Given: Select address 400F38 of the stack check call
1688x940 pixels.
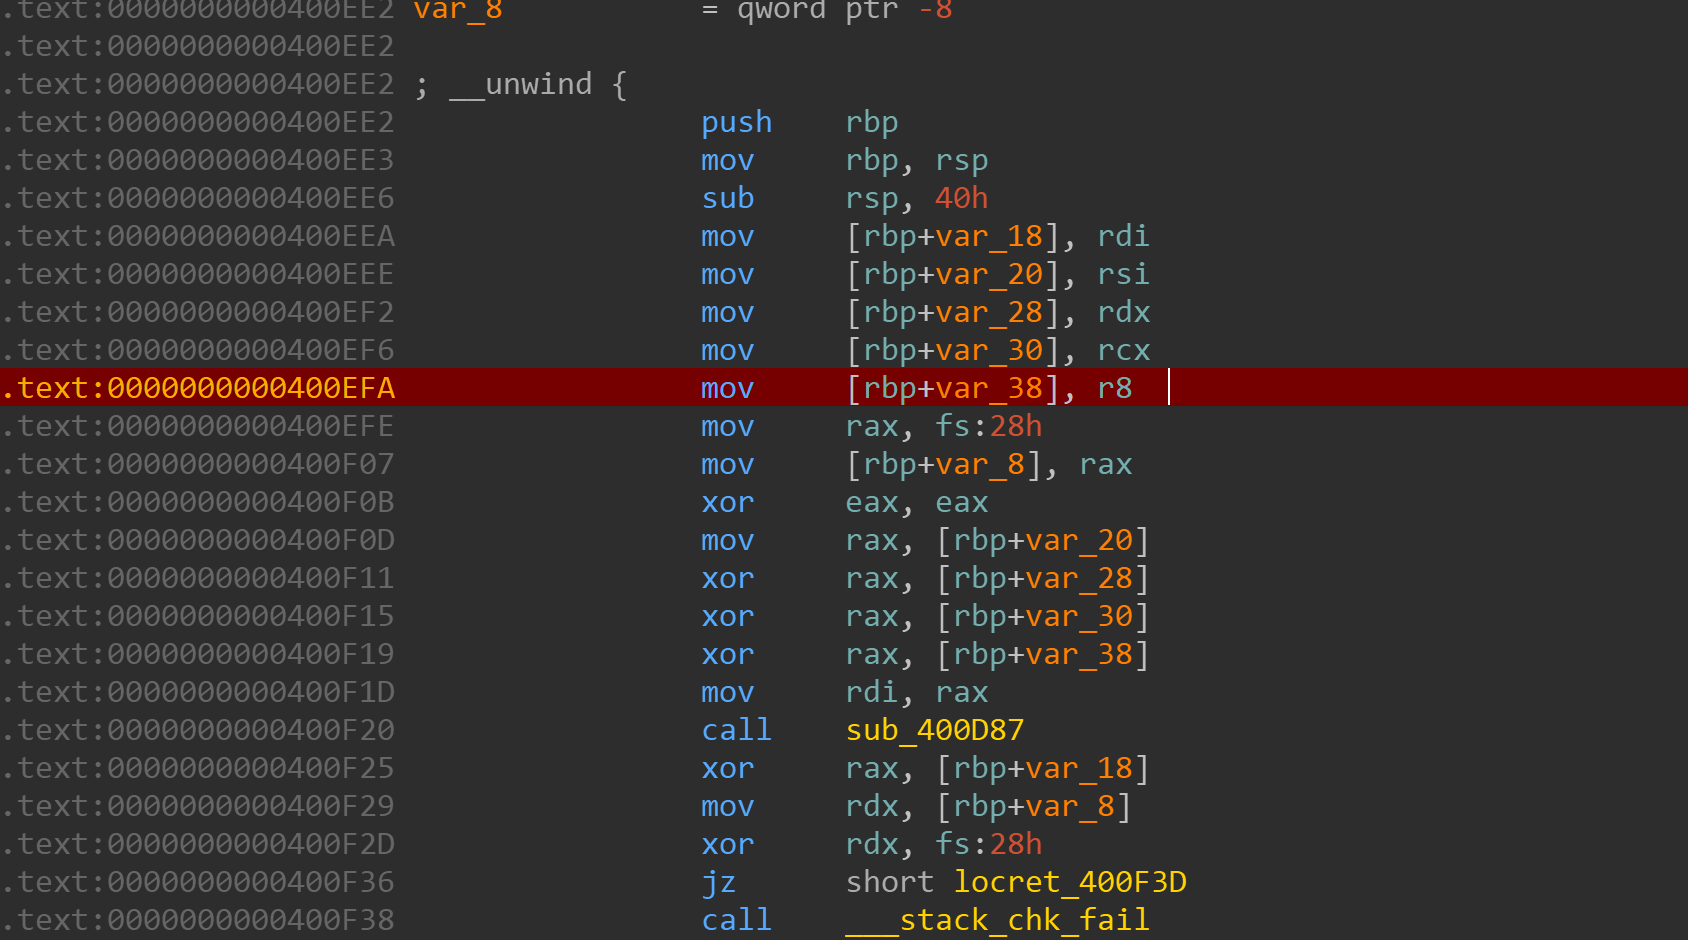Looking at the screenshot, I should point(198,920).
